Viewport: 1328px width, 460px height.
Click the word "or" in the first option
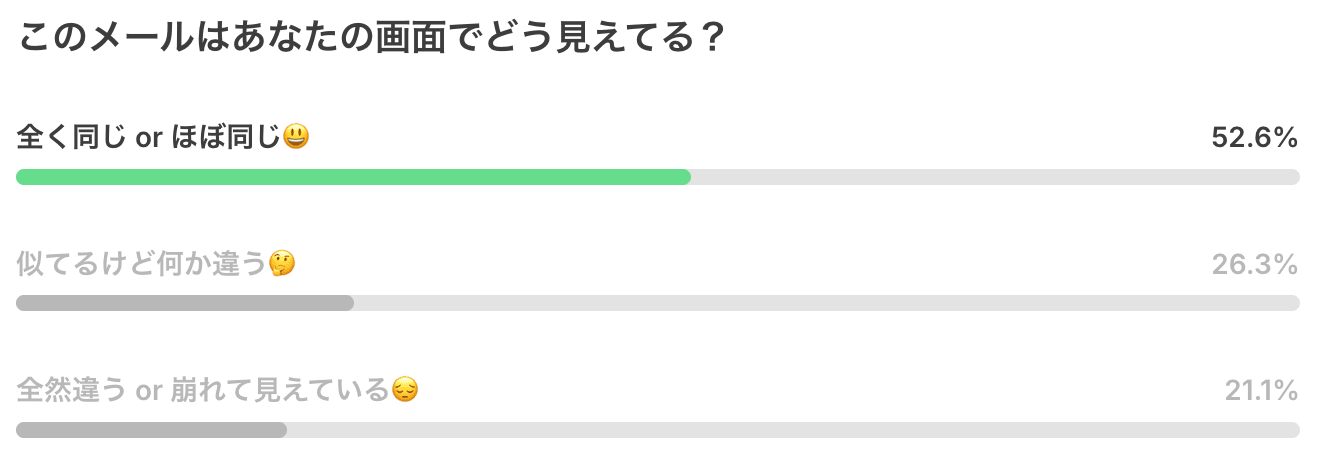(x=148, y=139)
